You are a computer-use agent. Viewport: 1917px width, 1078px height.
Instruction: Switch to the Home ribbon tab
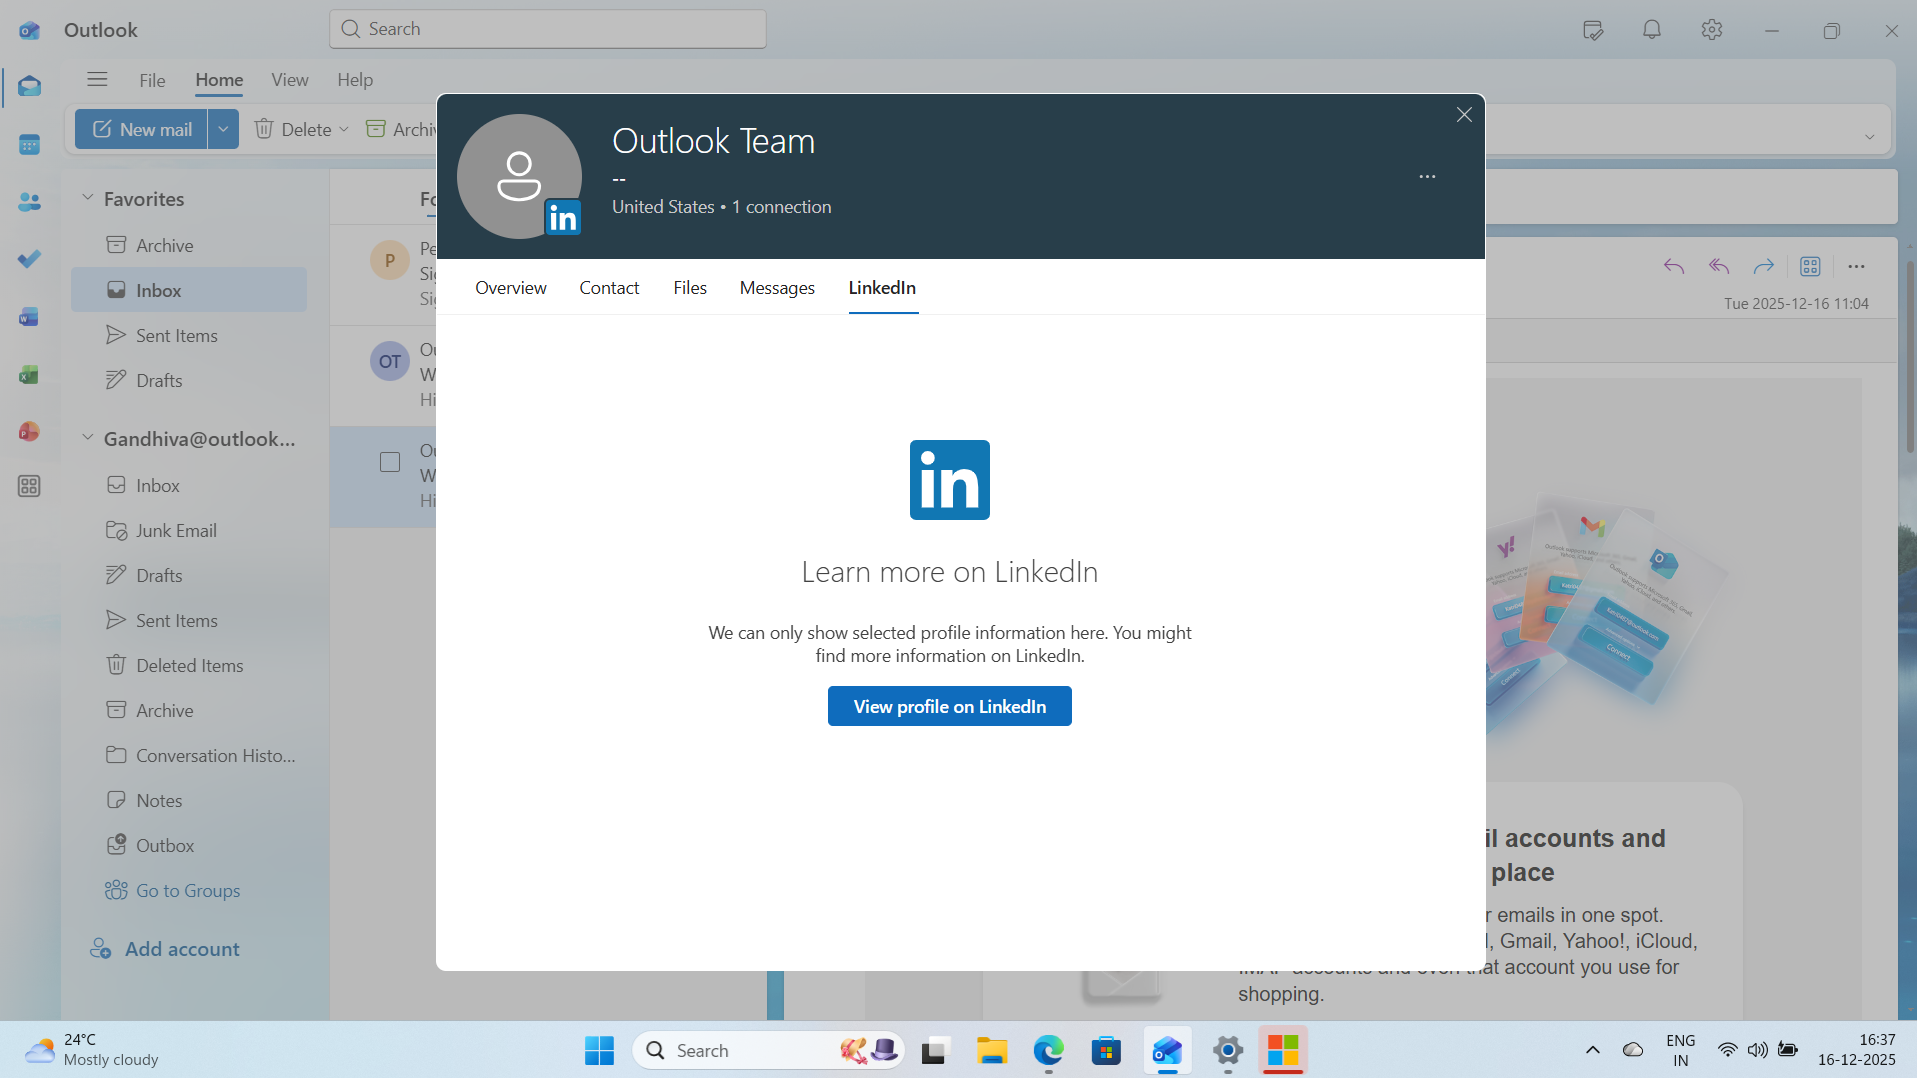(x=219, y=80)
